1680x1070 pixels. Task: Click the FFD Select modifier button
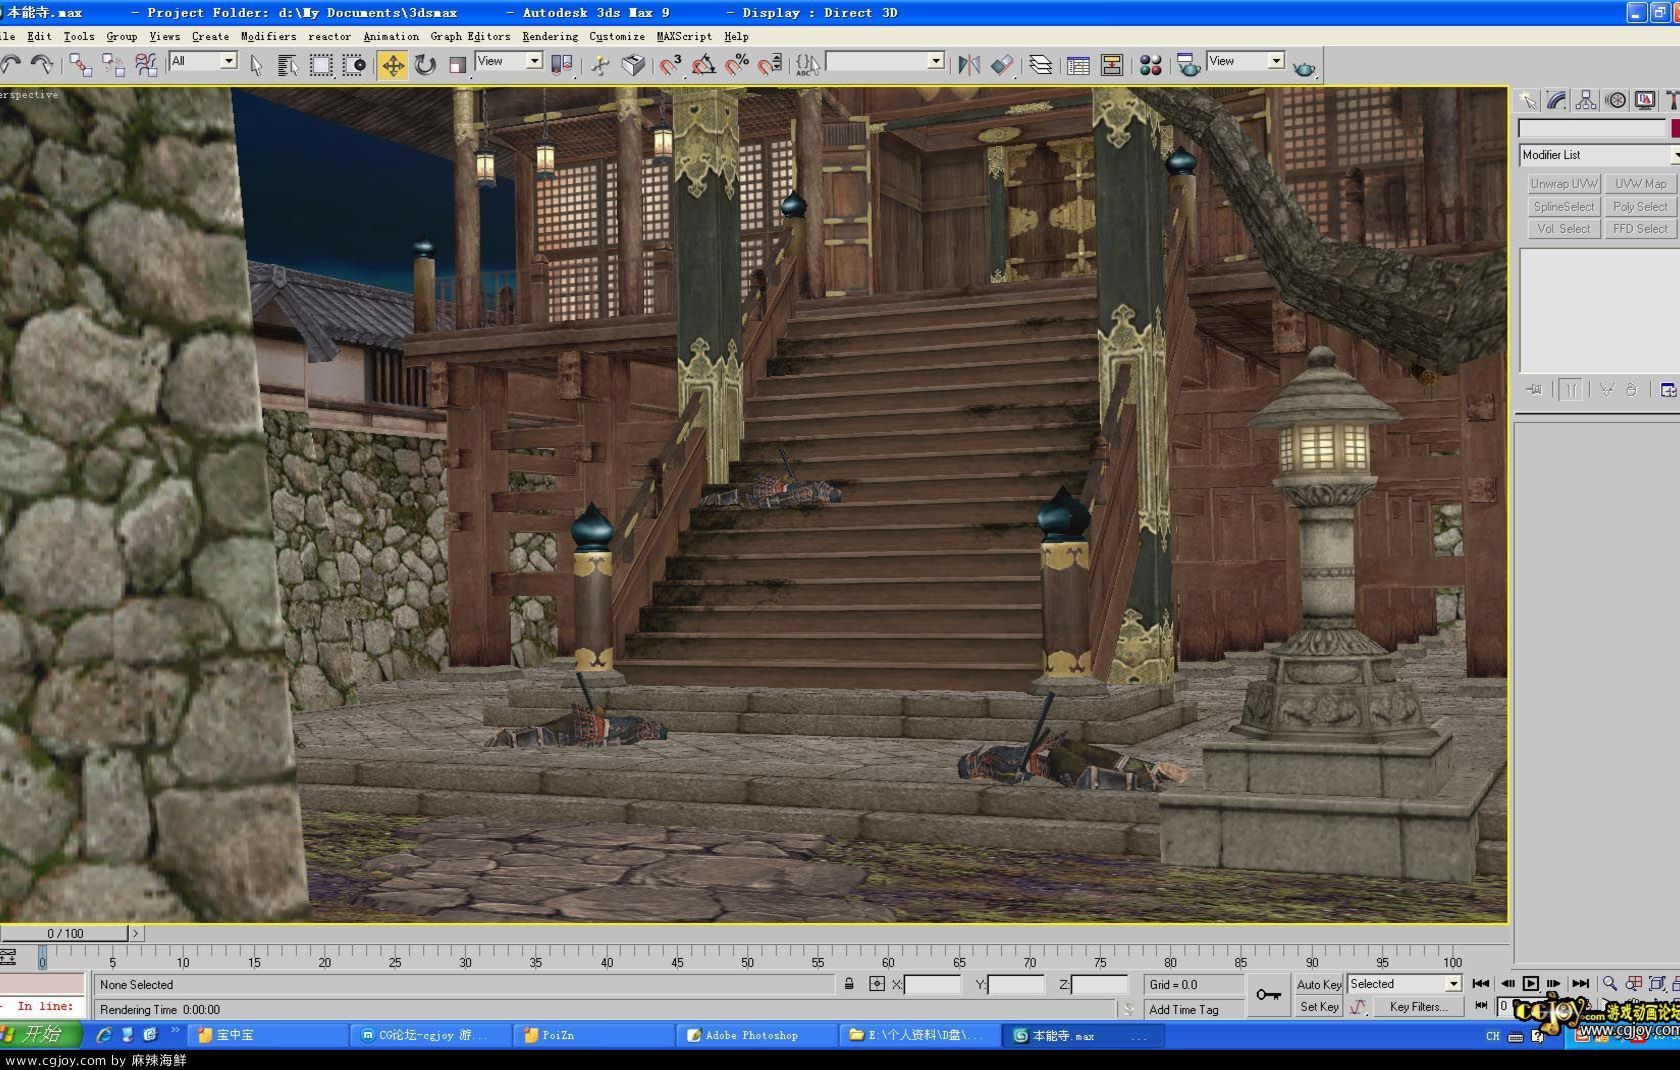[x=1641, y=229]
